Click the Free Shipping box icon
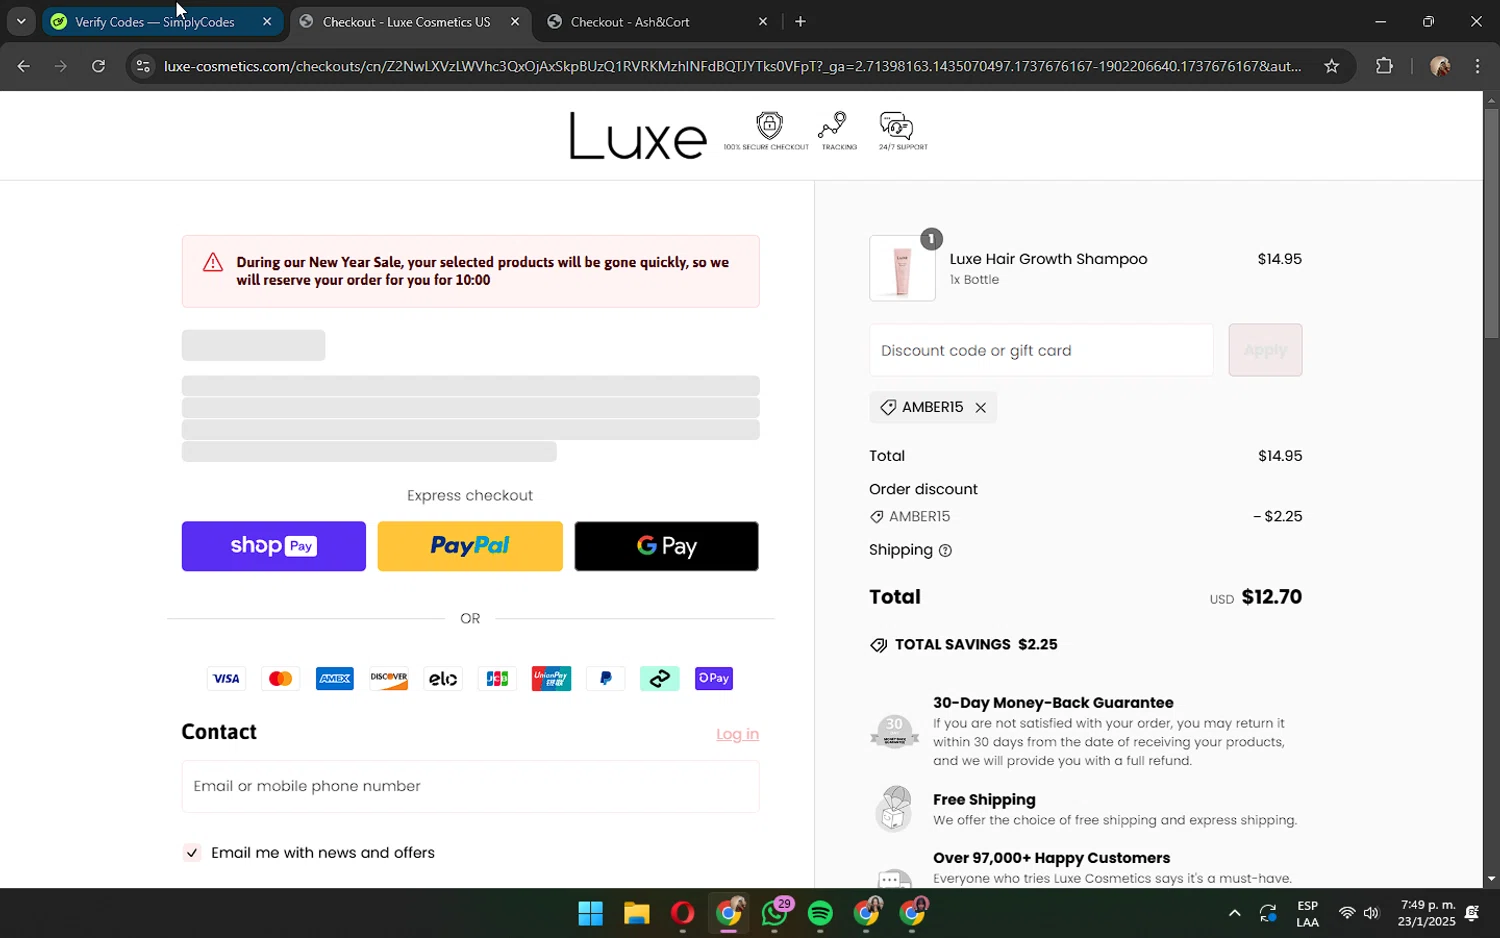1500x938 pixels. (894, 809)
